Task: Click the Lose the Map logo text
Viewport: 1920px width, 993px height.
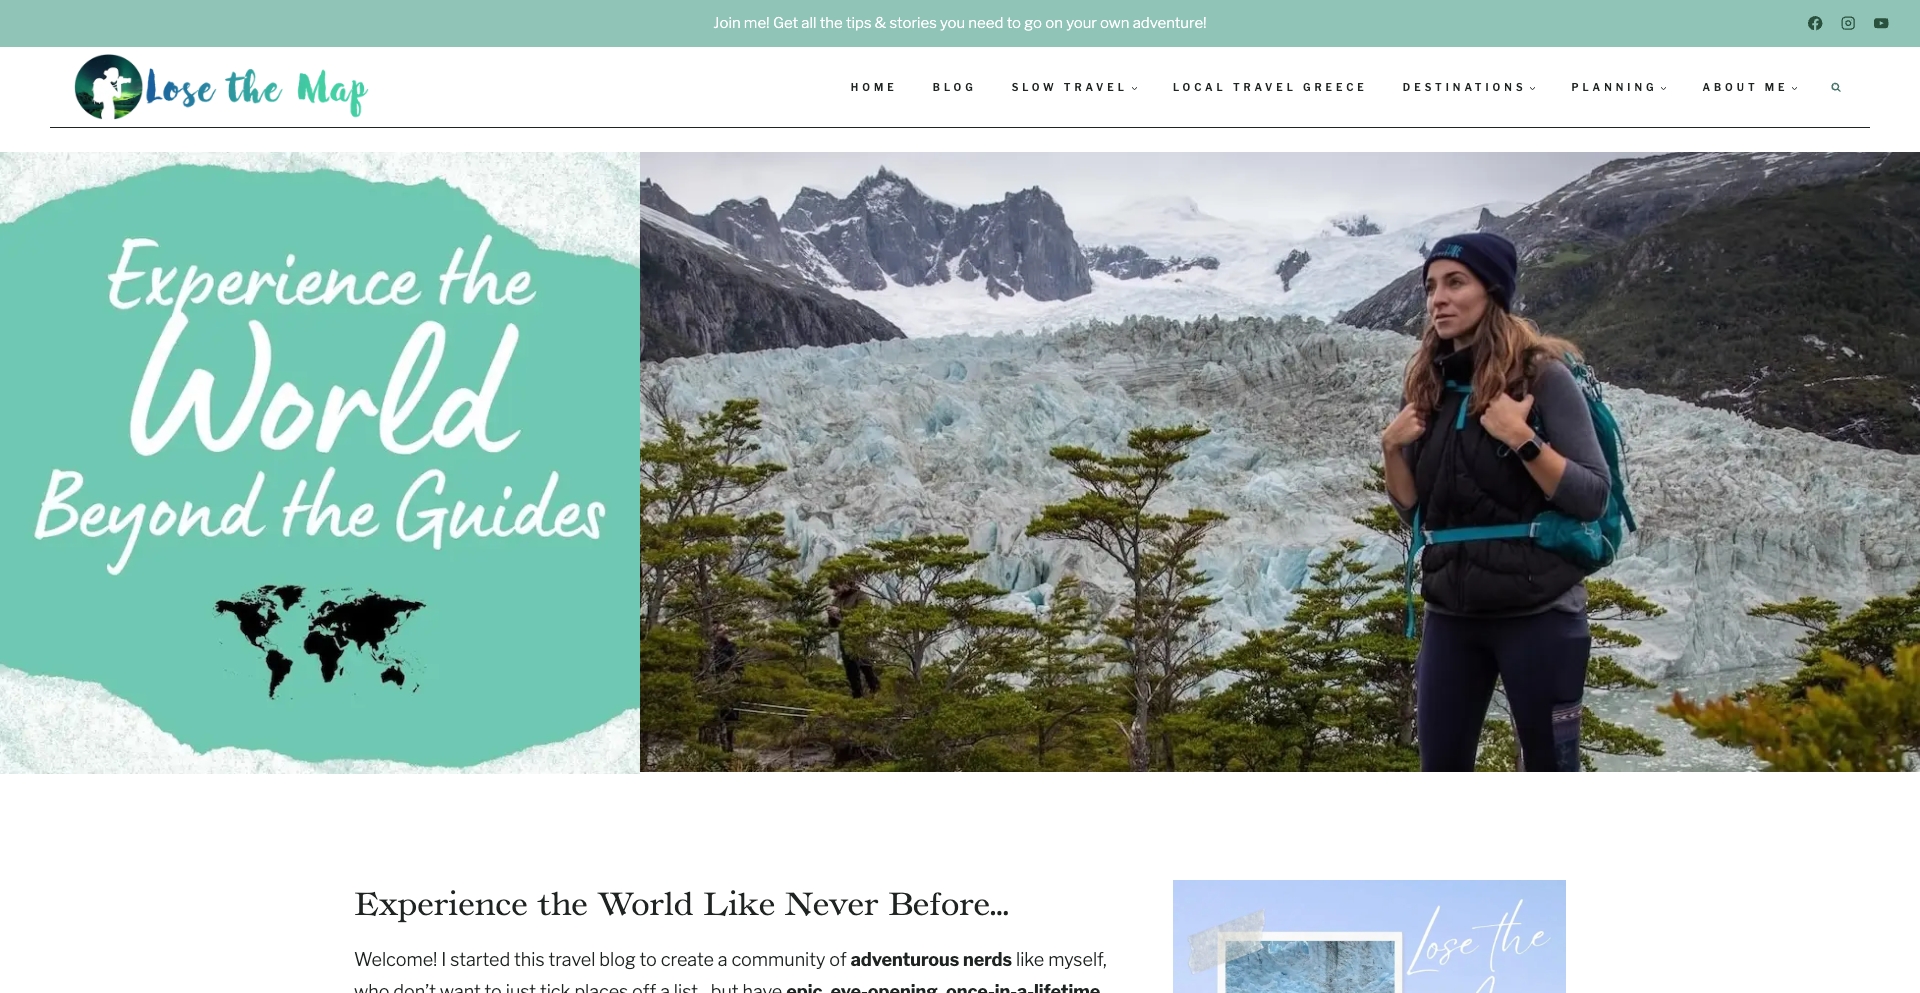Action: (257, 90)
